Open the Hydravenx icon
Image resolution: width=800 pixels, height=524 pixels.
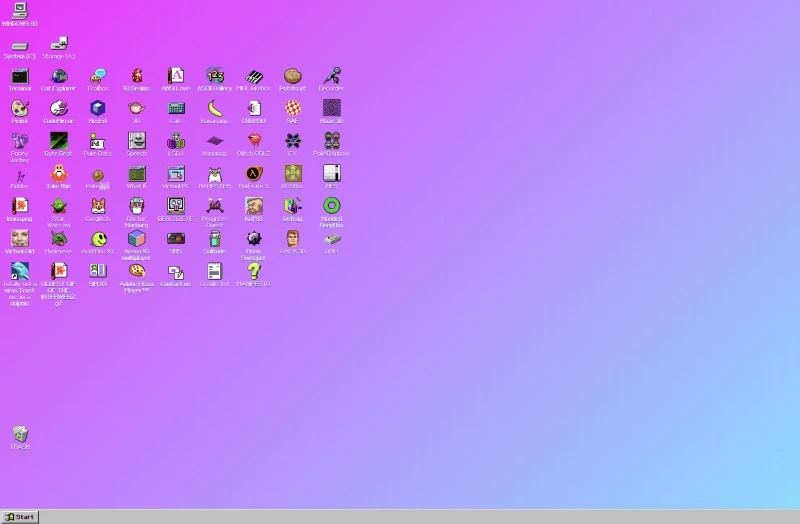[x=59, y=239]
